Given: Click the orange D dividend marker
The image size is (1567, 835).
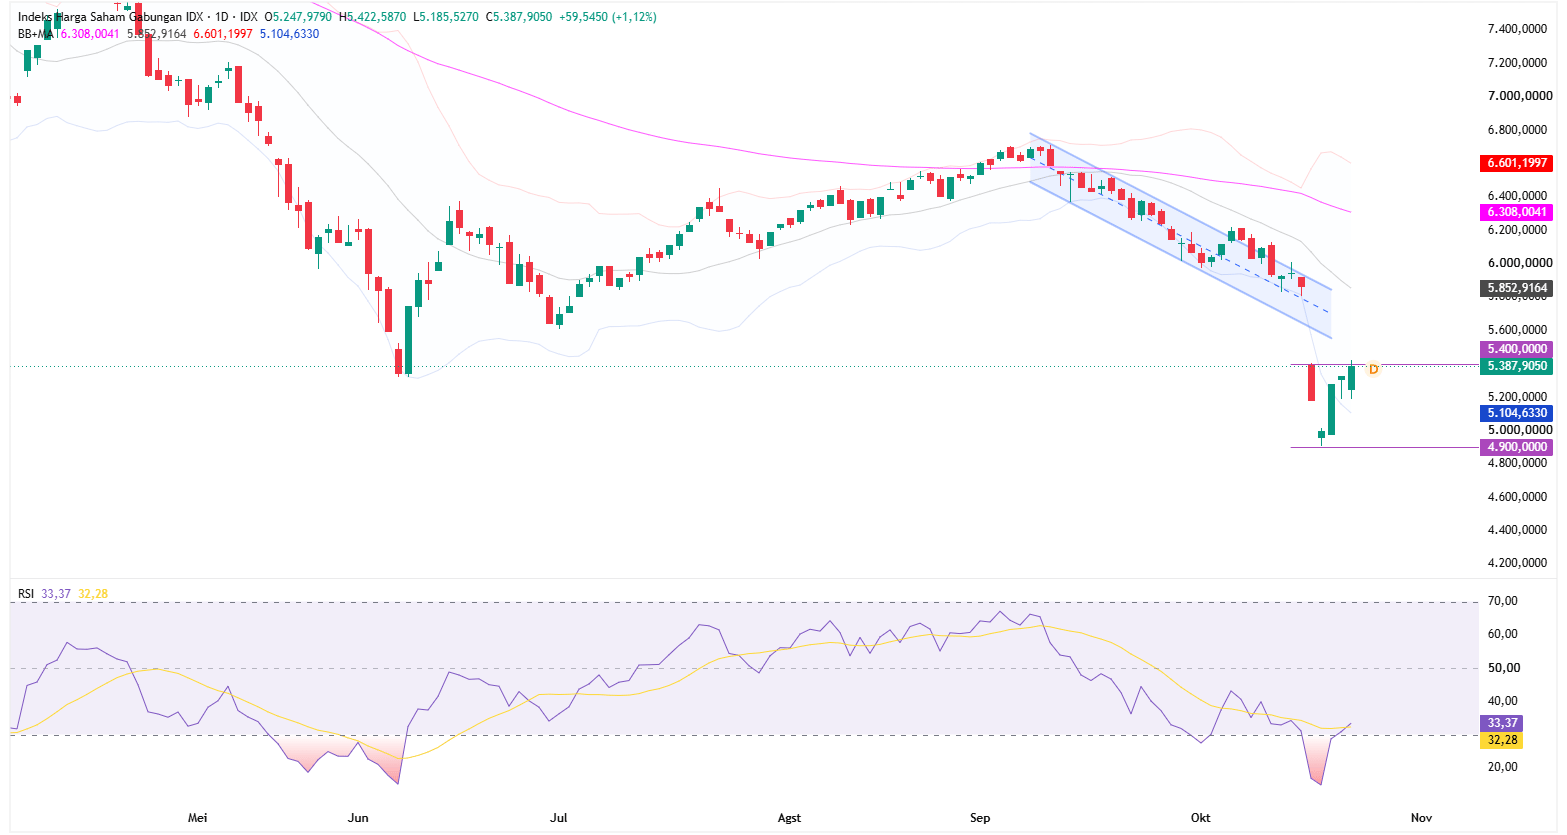Looking at the screenshot, I should pos(1373,369).
